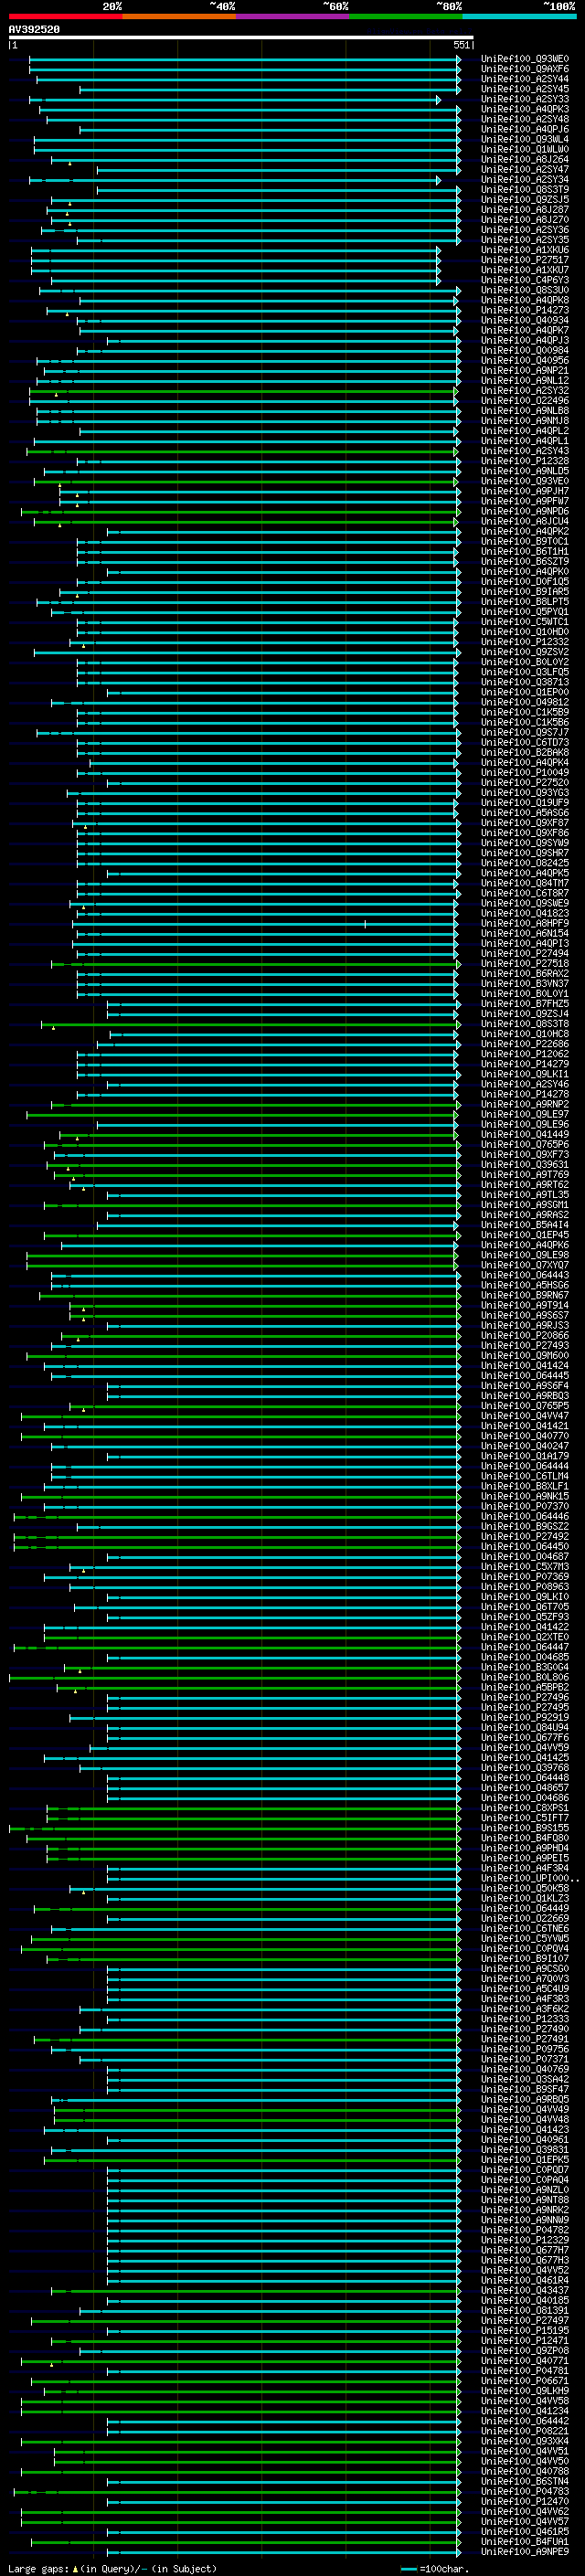Open hit UniRef100_Q93WE0
The height and width of the screenshot is (2576, 585).
tap(525, 59)
